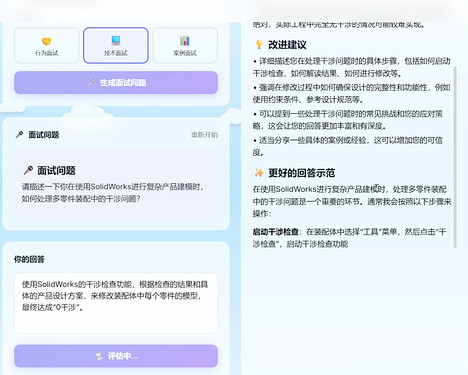
Task: Click the lightbulb icon next to 改进建议
Action: pyautogui.click(x=259, y=45)
